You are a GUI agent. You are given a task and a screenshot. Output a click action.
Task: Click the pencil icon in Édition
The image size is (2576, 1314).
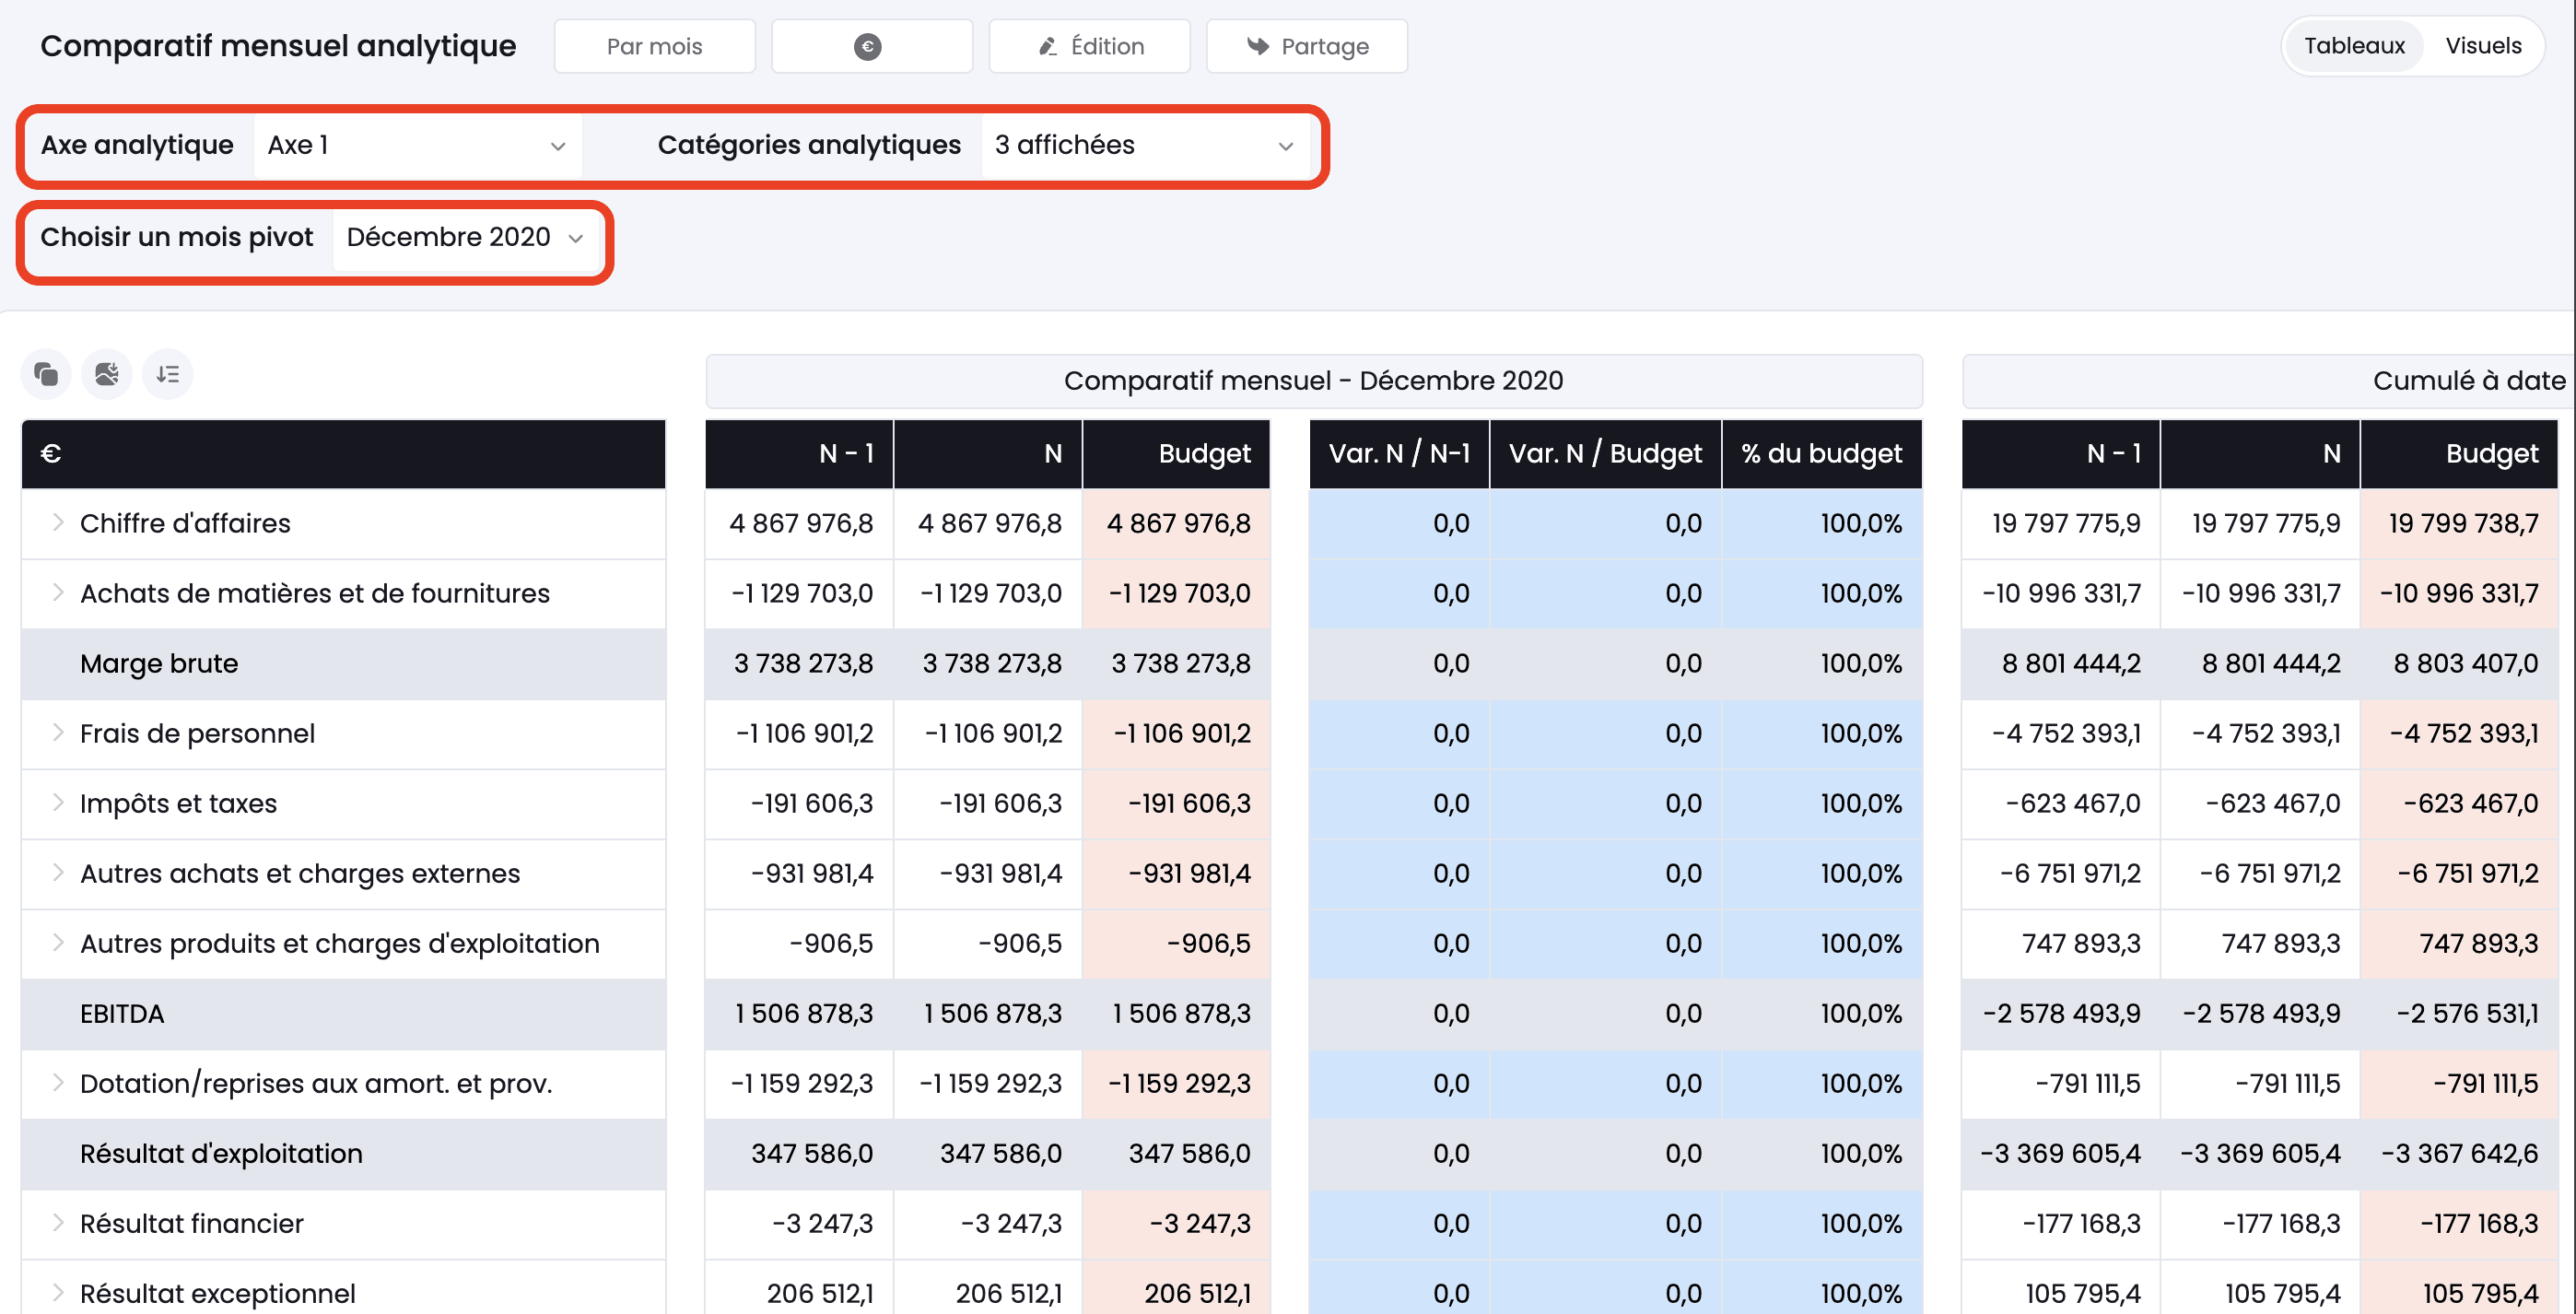(1047, 47)
